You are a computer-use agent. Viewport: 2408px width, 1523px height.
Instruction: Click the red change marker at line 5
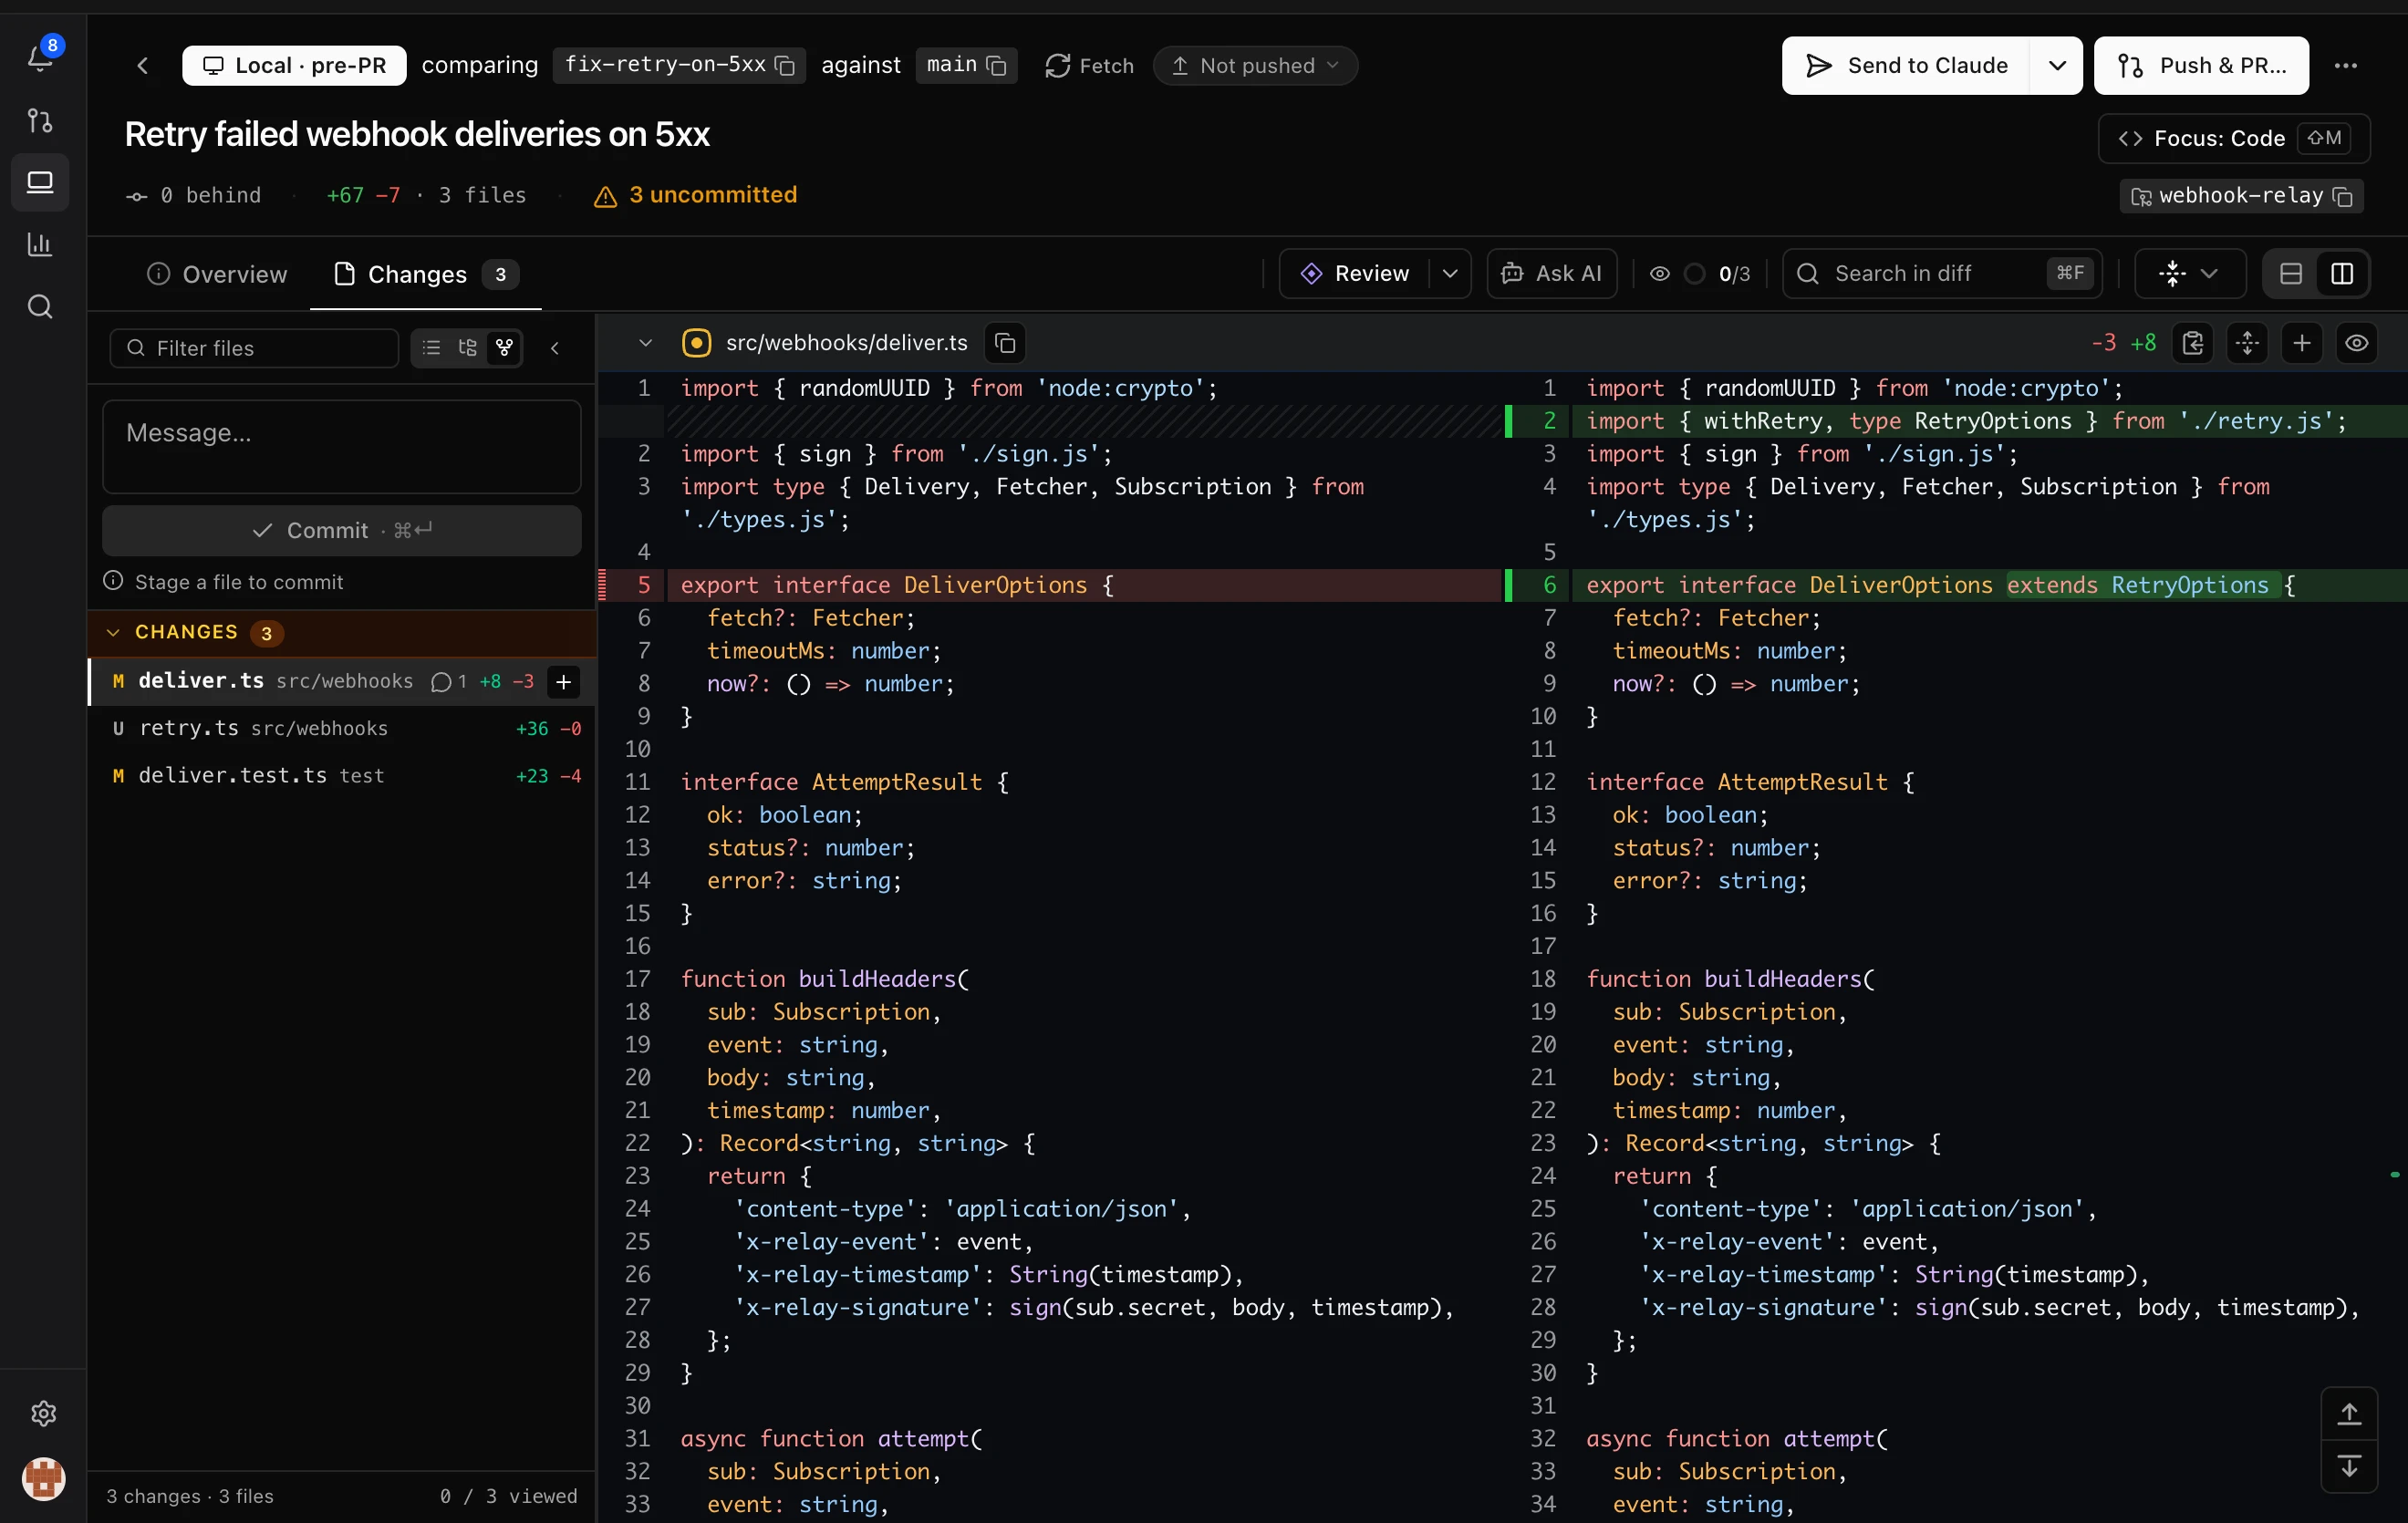(x=603, y=585)
